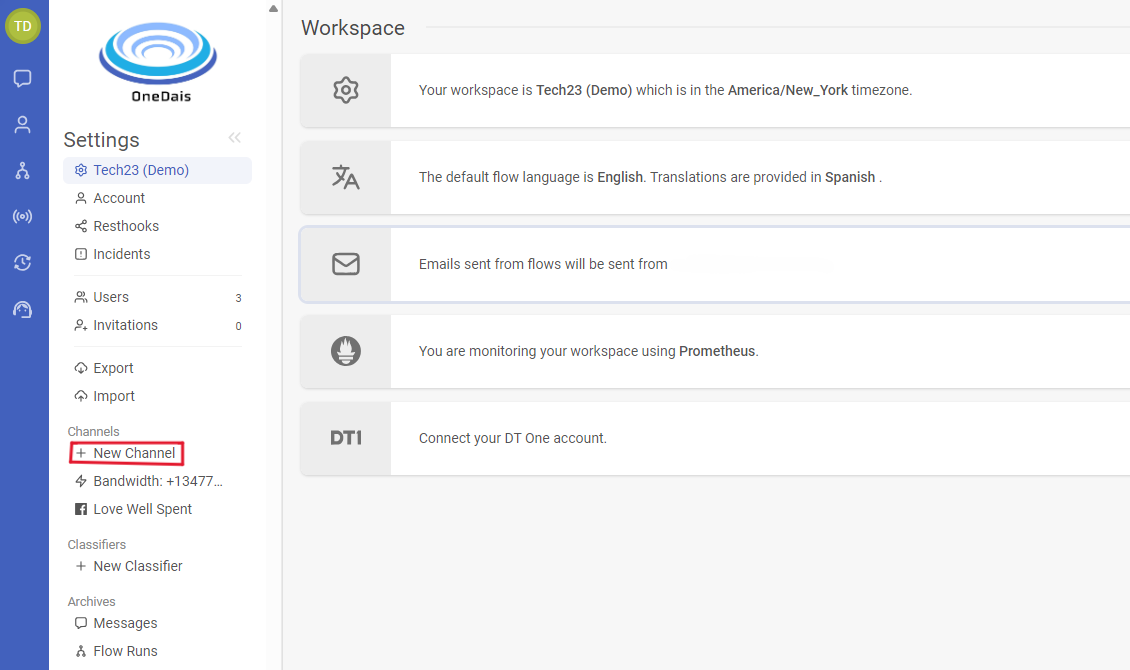1130x670 pixels.
Task: Open the Prometheus monitoring card
Action: click(x=714, y=351)
